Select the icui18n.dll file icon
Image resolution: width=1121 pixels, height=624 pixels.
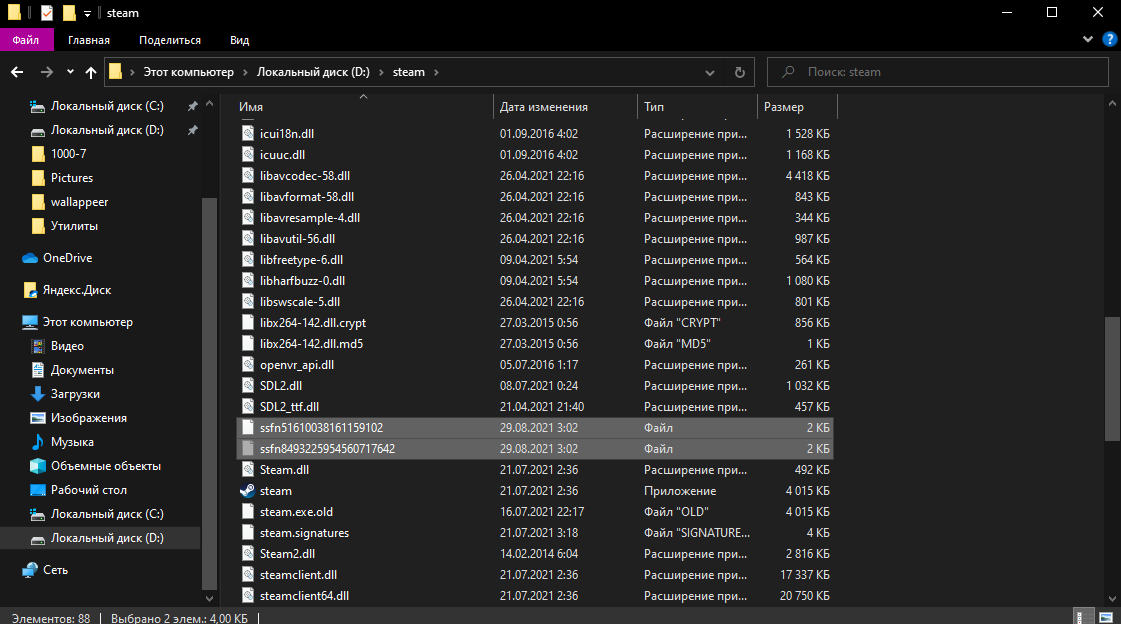click(247, 134)
